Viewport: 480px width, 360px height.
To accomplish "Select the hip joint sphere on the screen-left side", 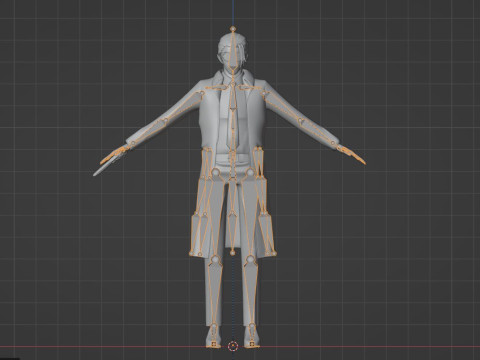I will [x=216, y=172].
